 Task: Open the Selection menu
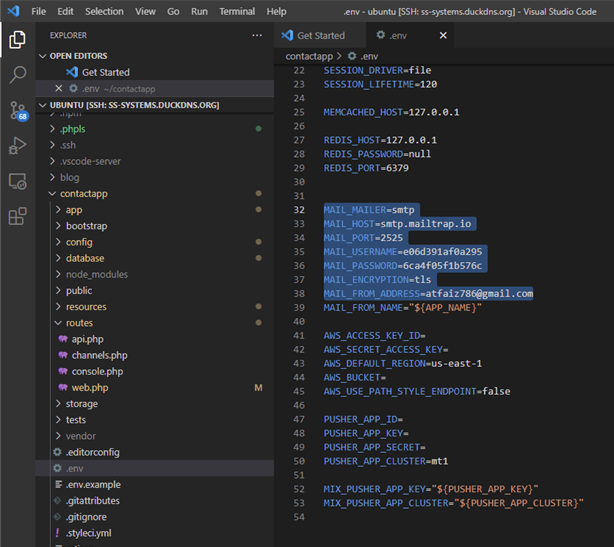click(x=104, y=11)
